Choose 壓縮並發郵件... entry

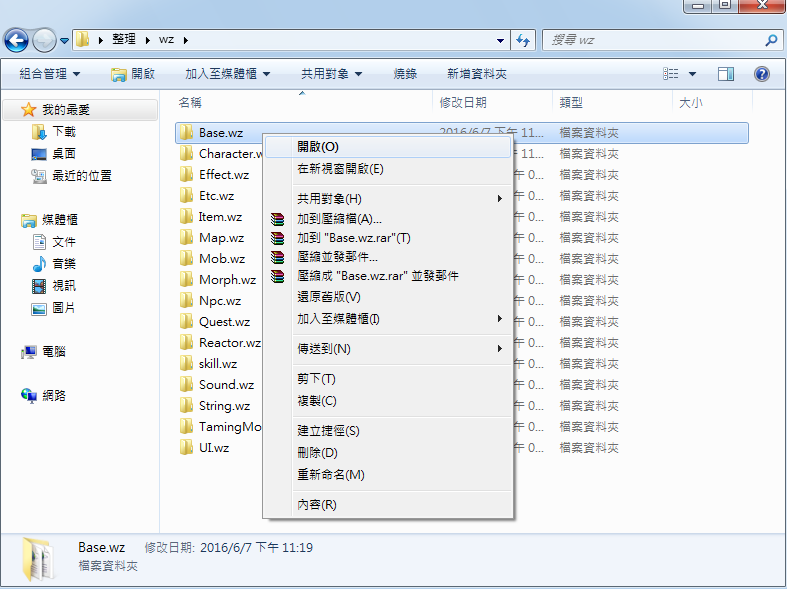pos(387,257)
